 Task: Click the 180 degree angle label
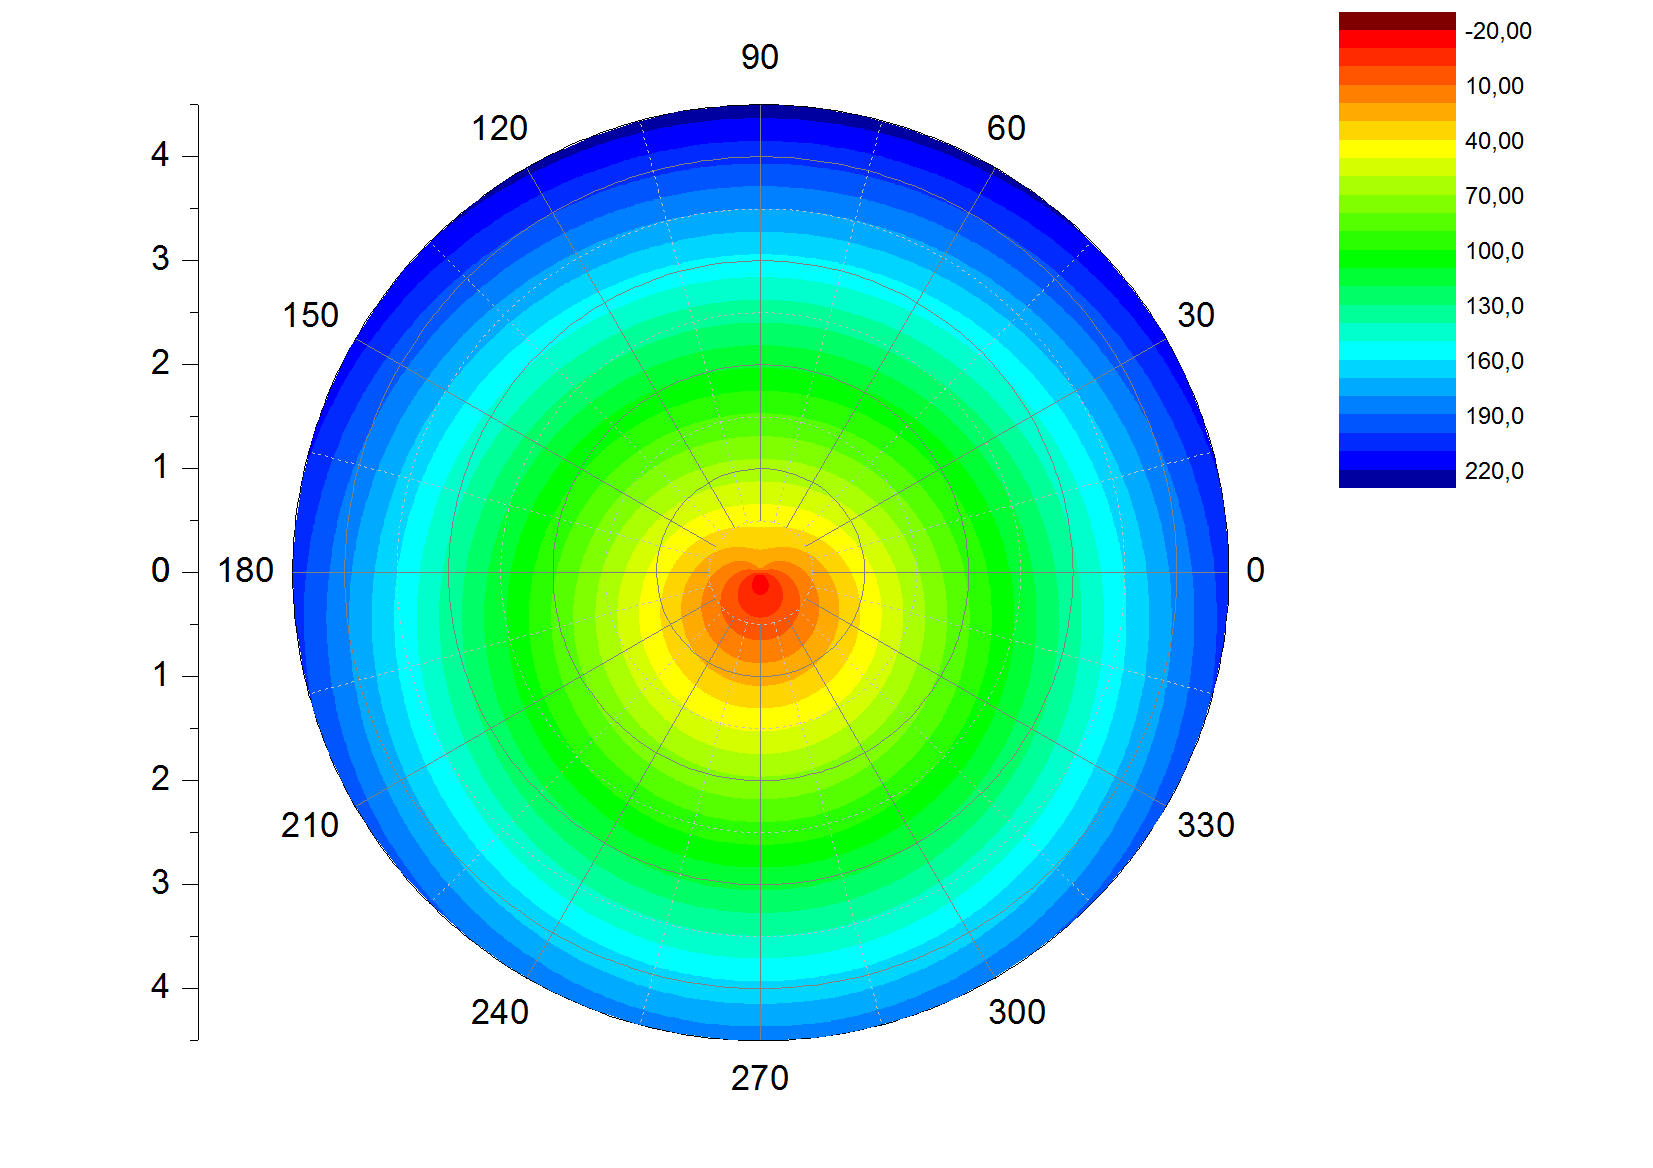click(246, 570)
